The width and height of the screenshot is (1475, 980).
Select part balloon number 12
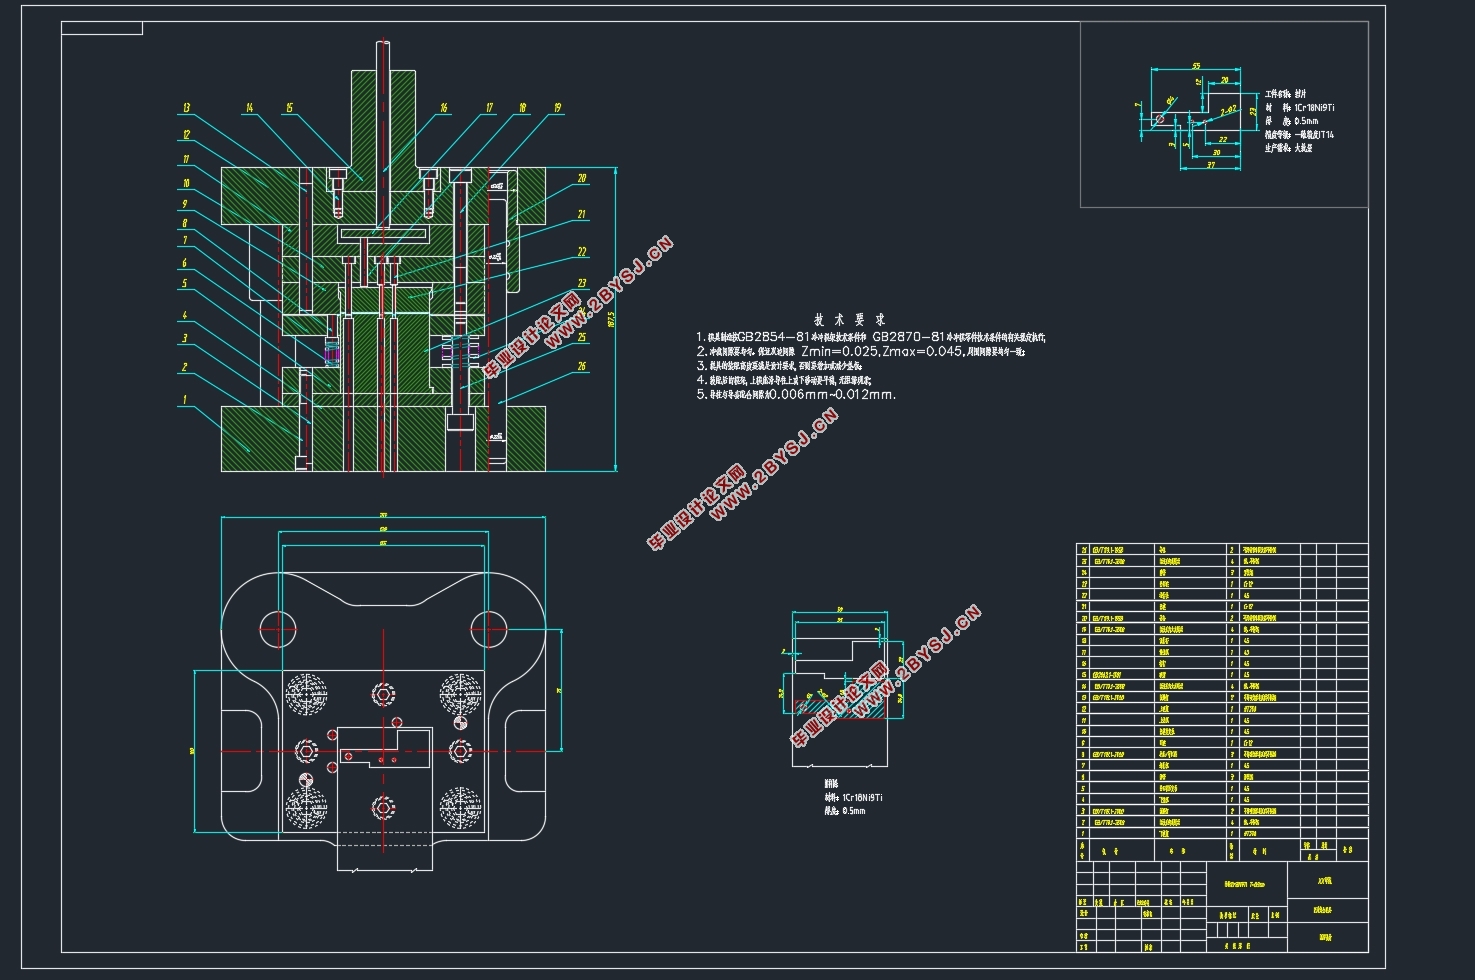point(185,135)
